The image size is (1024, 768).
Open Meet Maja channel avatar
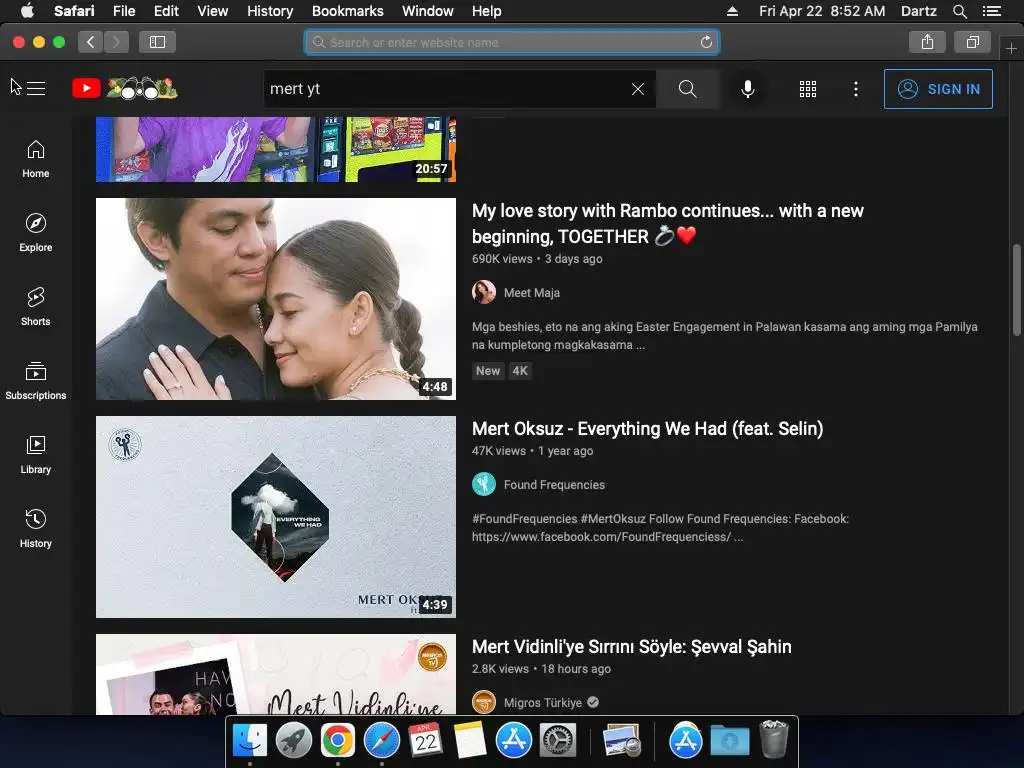pos(484,293)
